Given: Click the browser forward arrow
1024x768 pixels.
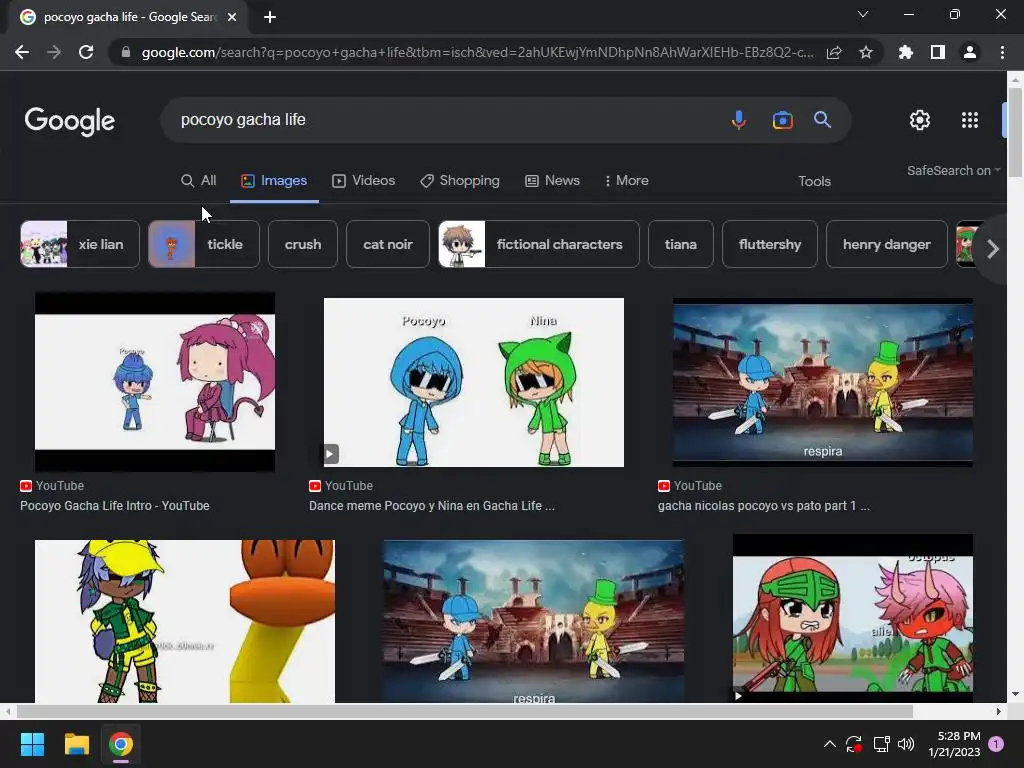Looking at the screenshot, I should pos(54,52).
